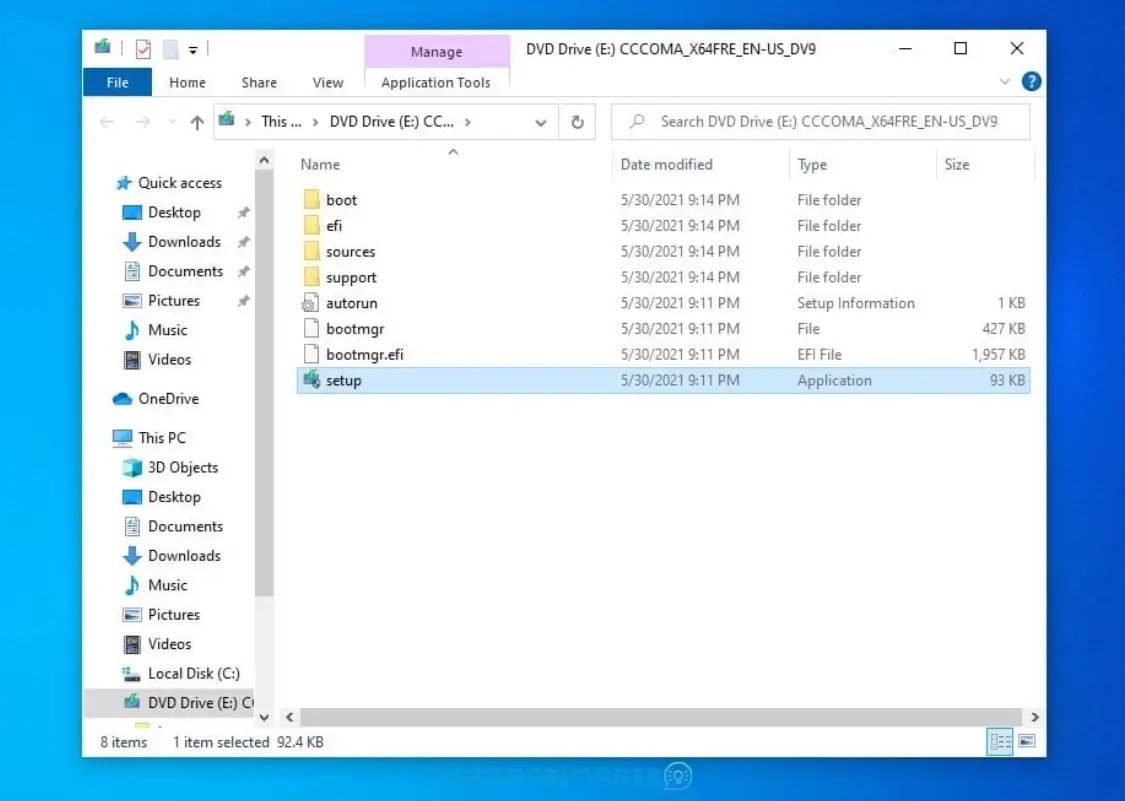Switch to Large icons view in status bar
This screenshot has width=1125, height=801.
pyautogui.click(x=1027, y=741)
